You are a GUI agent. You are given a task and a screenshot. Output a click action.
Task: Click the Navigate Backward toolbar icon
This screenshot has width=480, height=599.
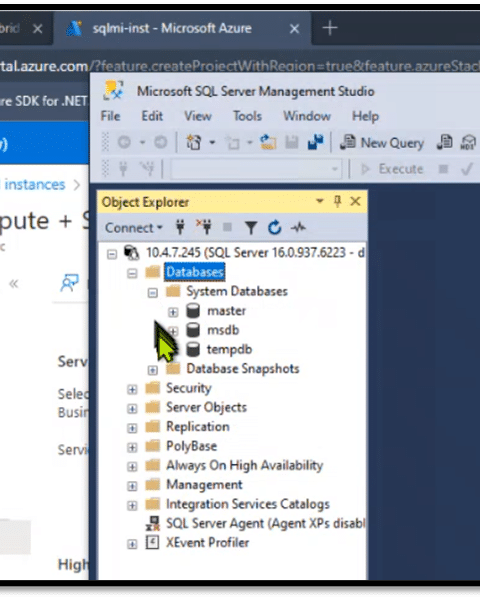tap(124, 142)
